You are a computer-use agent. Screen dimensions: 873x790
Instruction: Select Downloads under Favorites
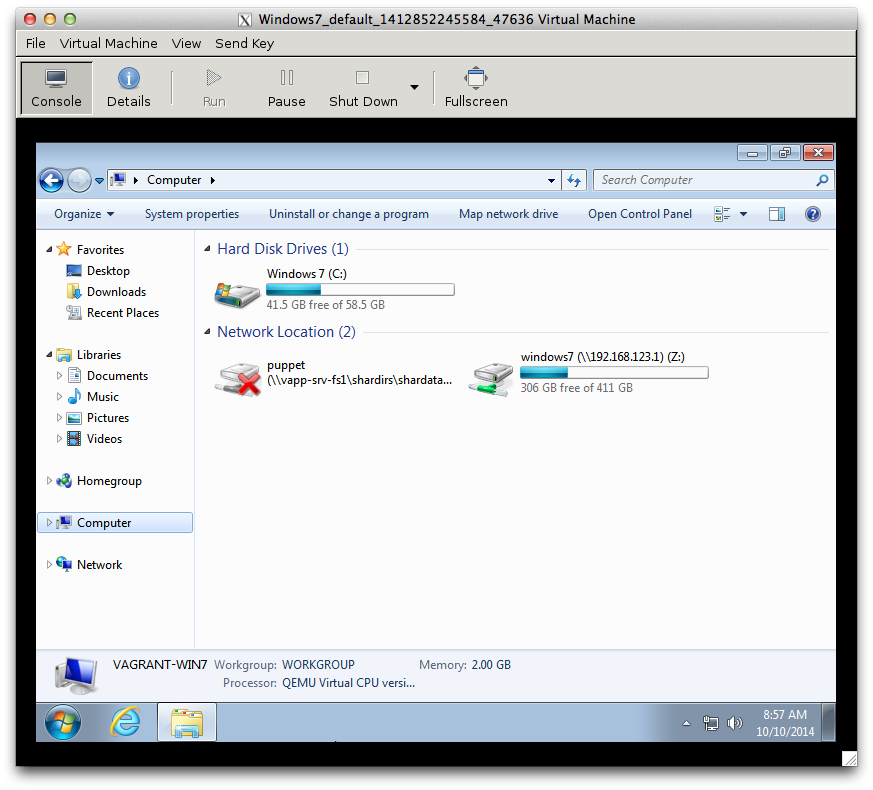pos(116,292)
